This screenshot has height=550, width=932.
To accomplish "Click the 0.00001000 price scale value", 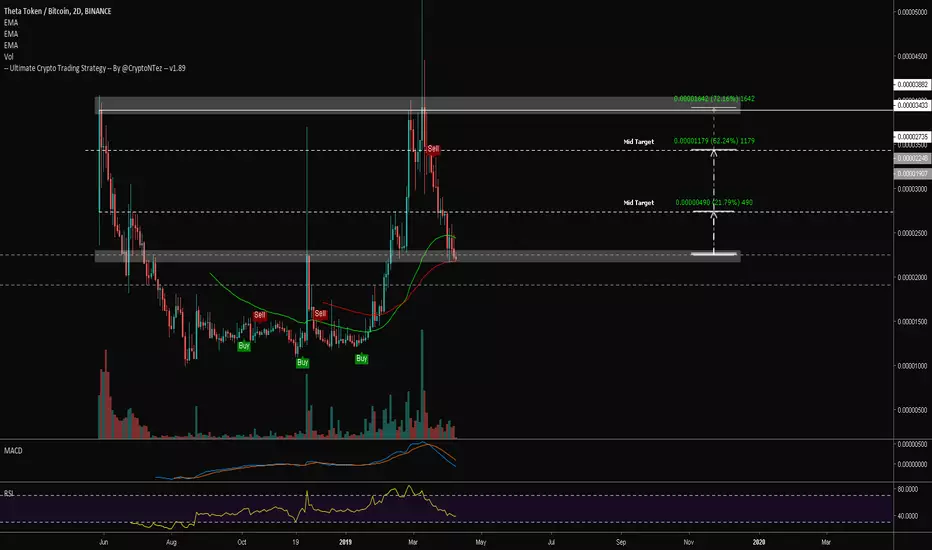I will pyautogui.click(x=912, y=366).
